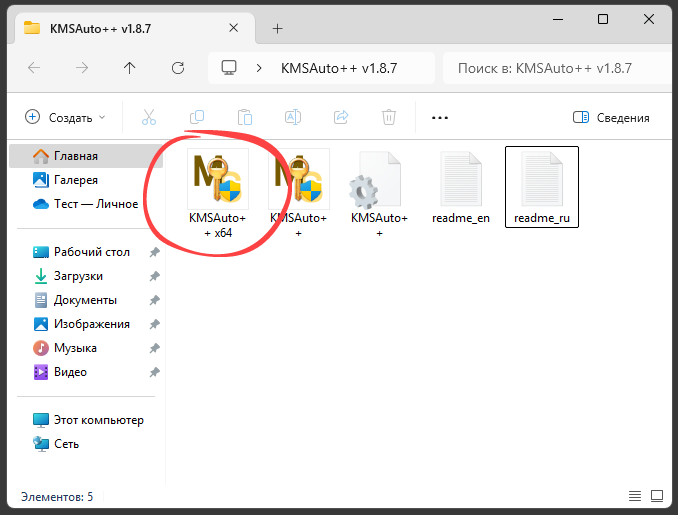Click the search field for KMSAuto++ v1.8.7
Viewport: 678px width, 515px height.
[x=557, y=68]
